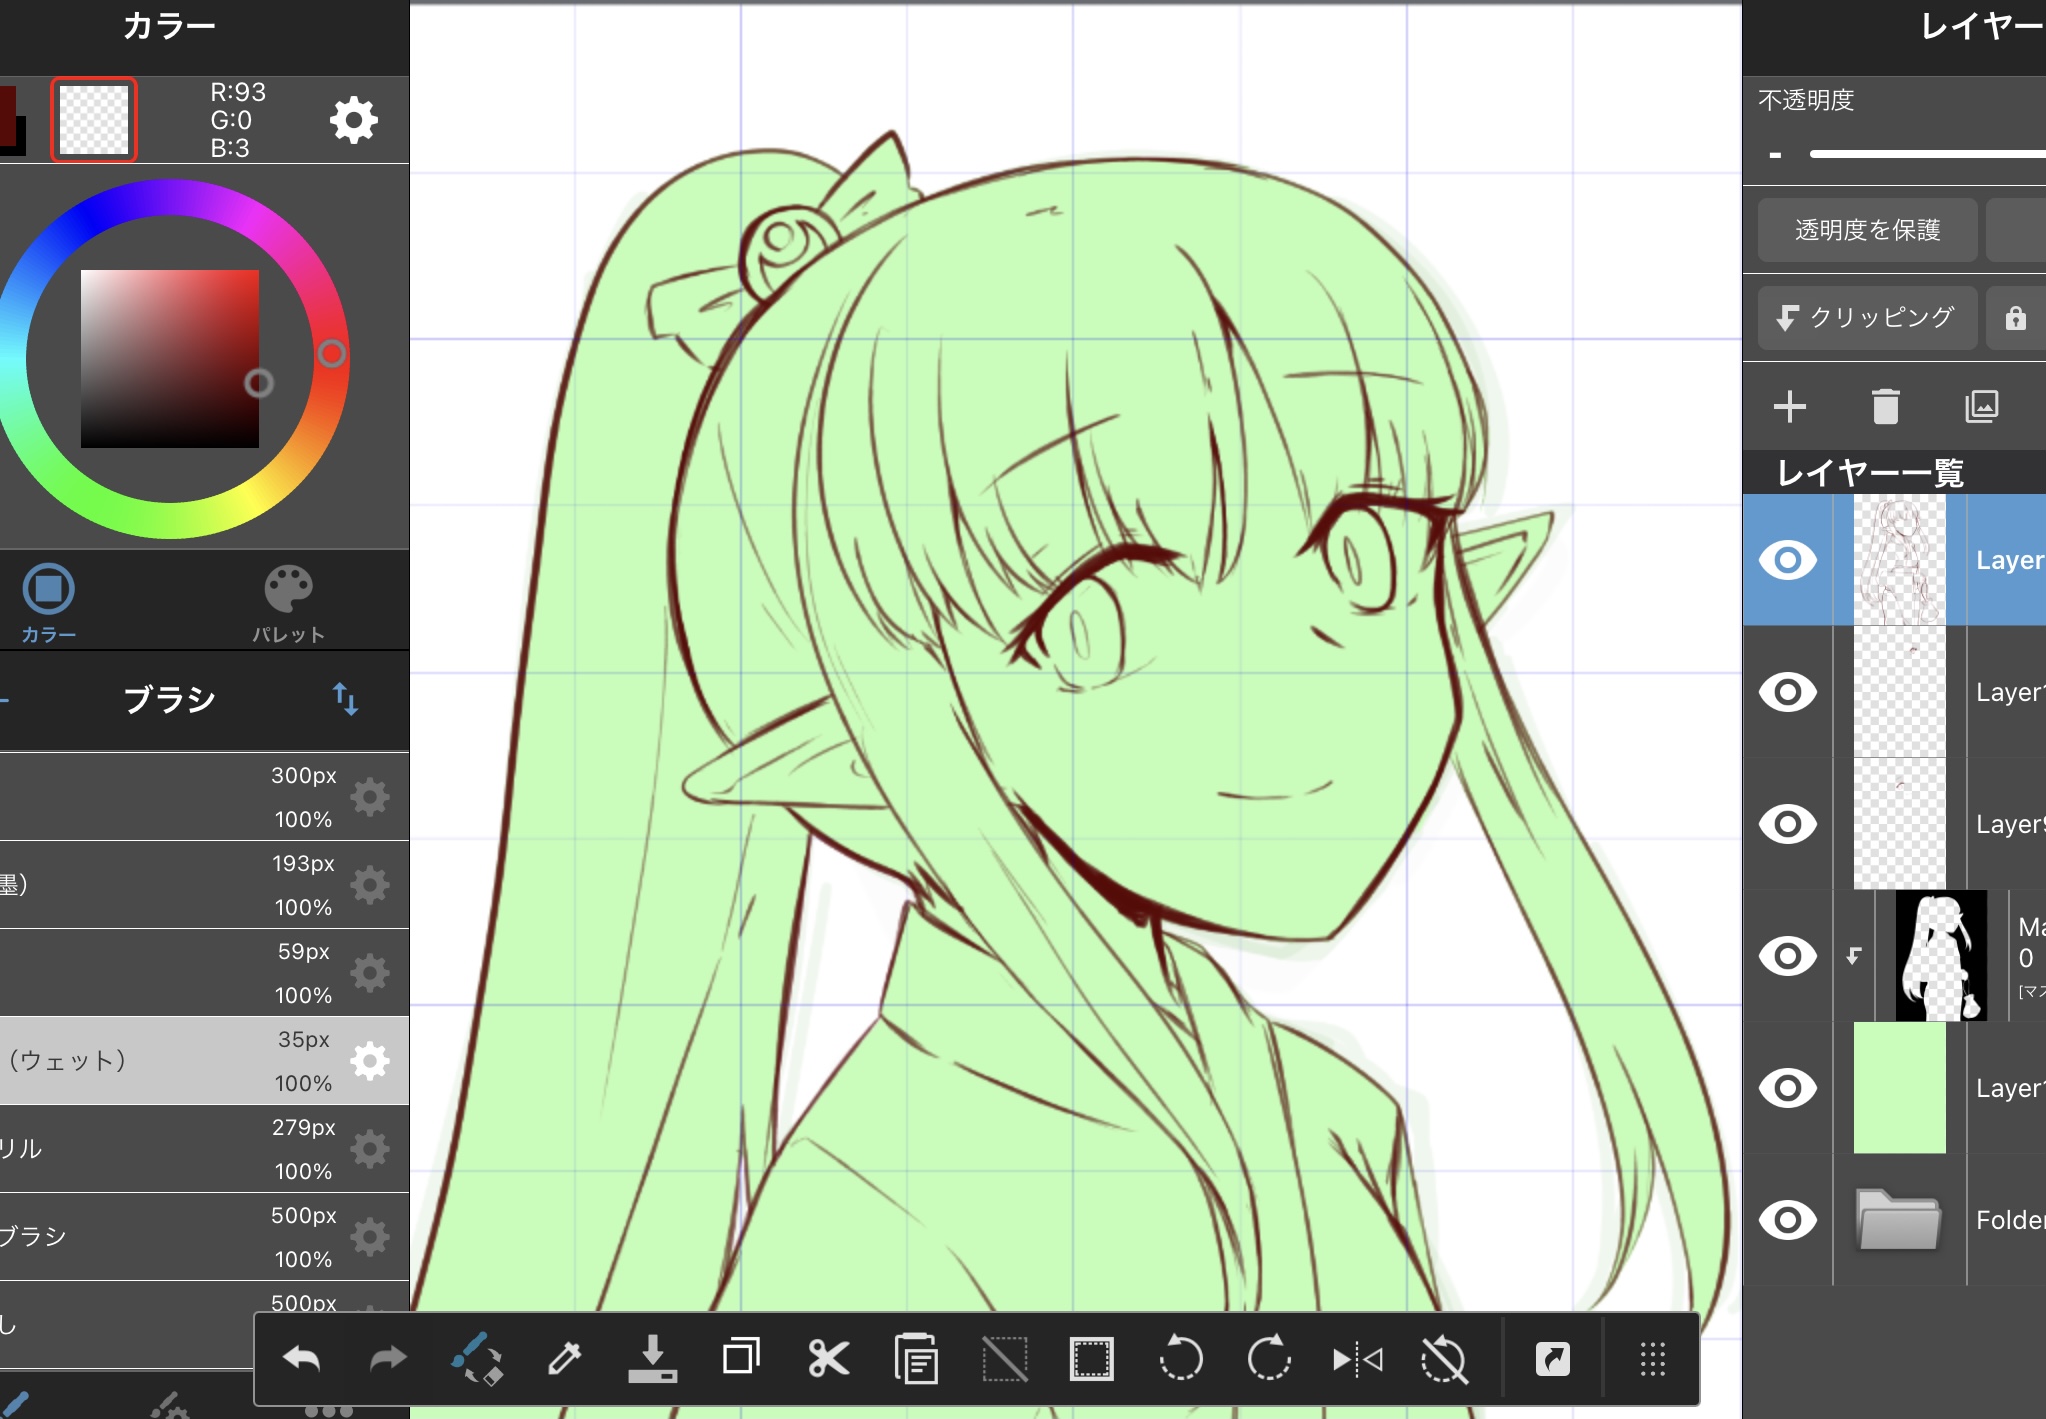Open color settings gear icon
The image size is (2046, 1419).
pyautogui.click(x=353, y=120)
